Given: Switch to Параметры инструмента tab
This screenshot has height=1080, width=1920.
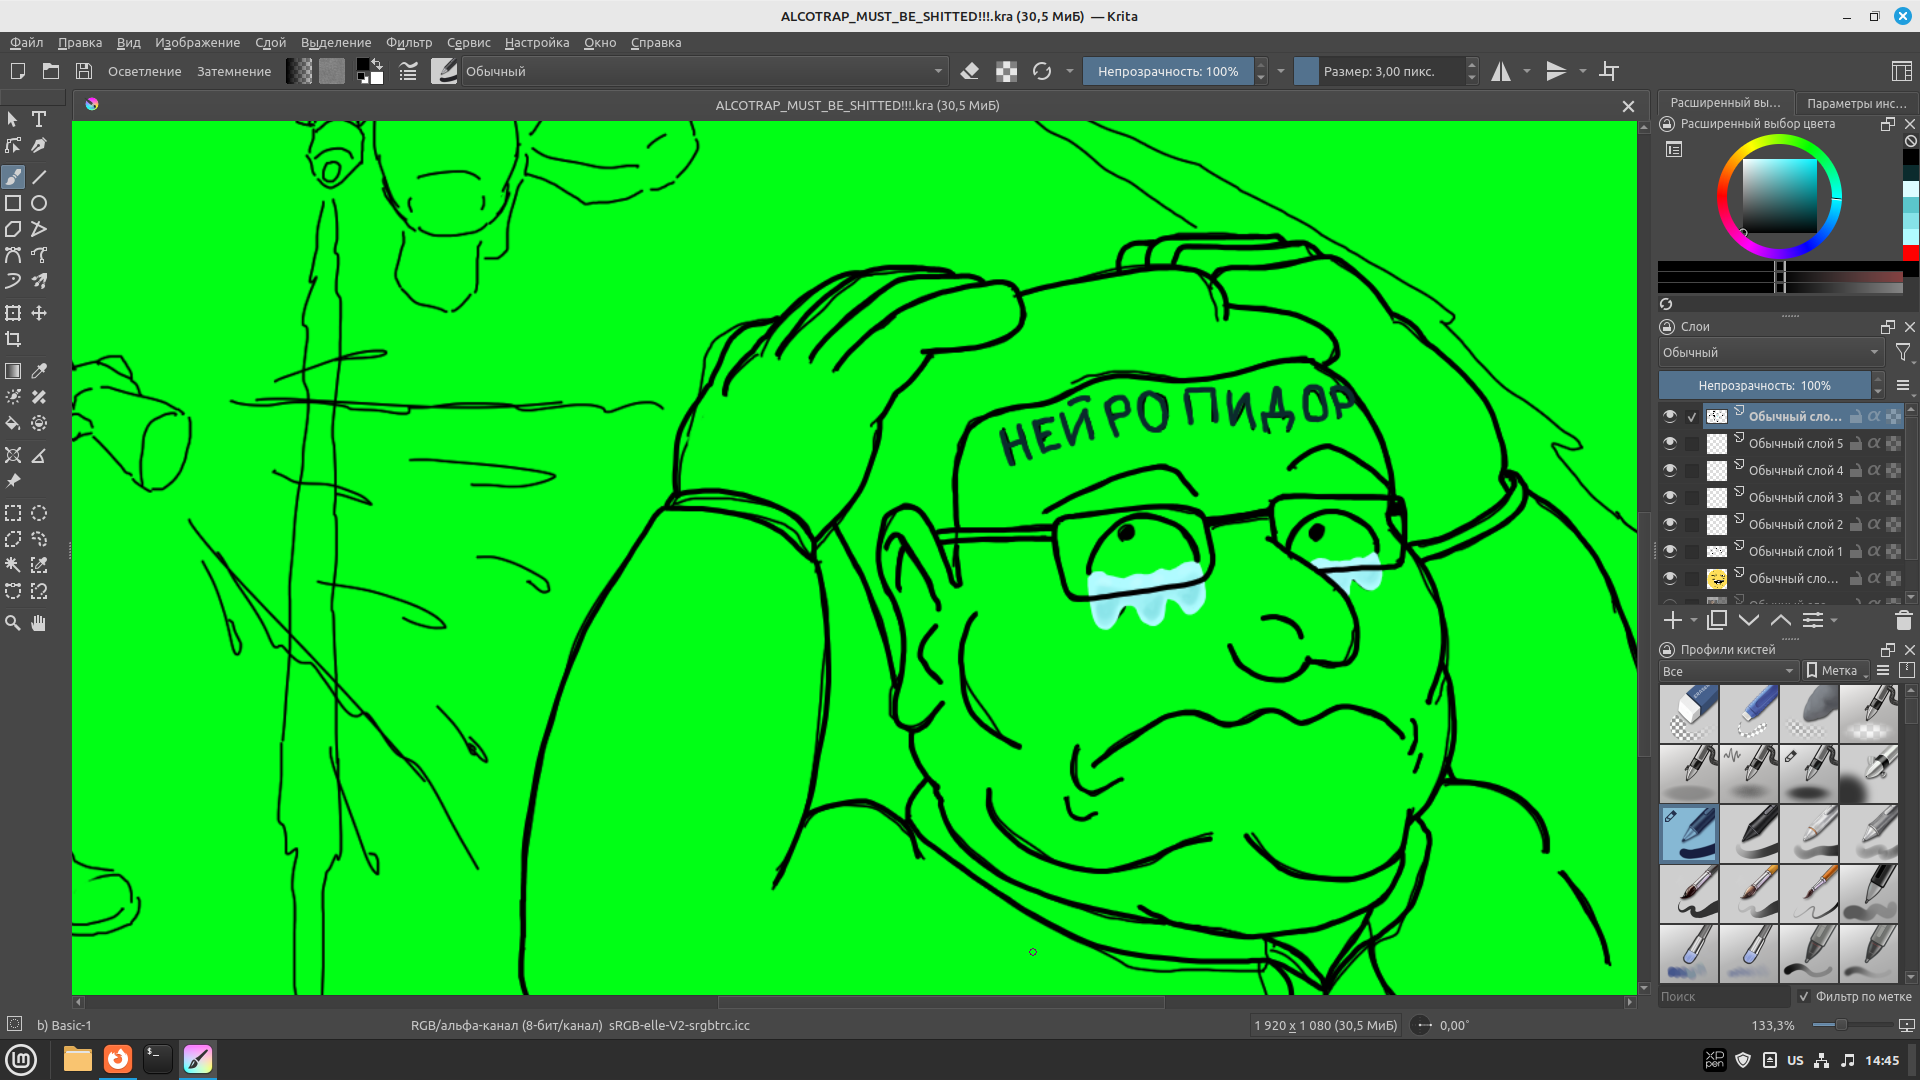Looking at the screenshot, I should click(x=1856, y=103).
